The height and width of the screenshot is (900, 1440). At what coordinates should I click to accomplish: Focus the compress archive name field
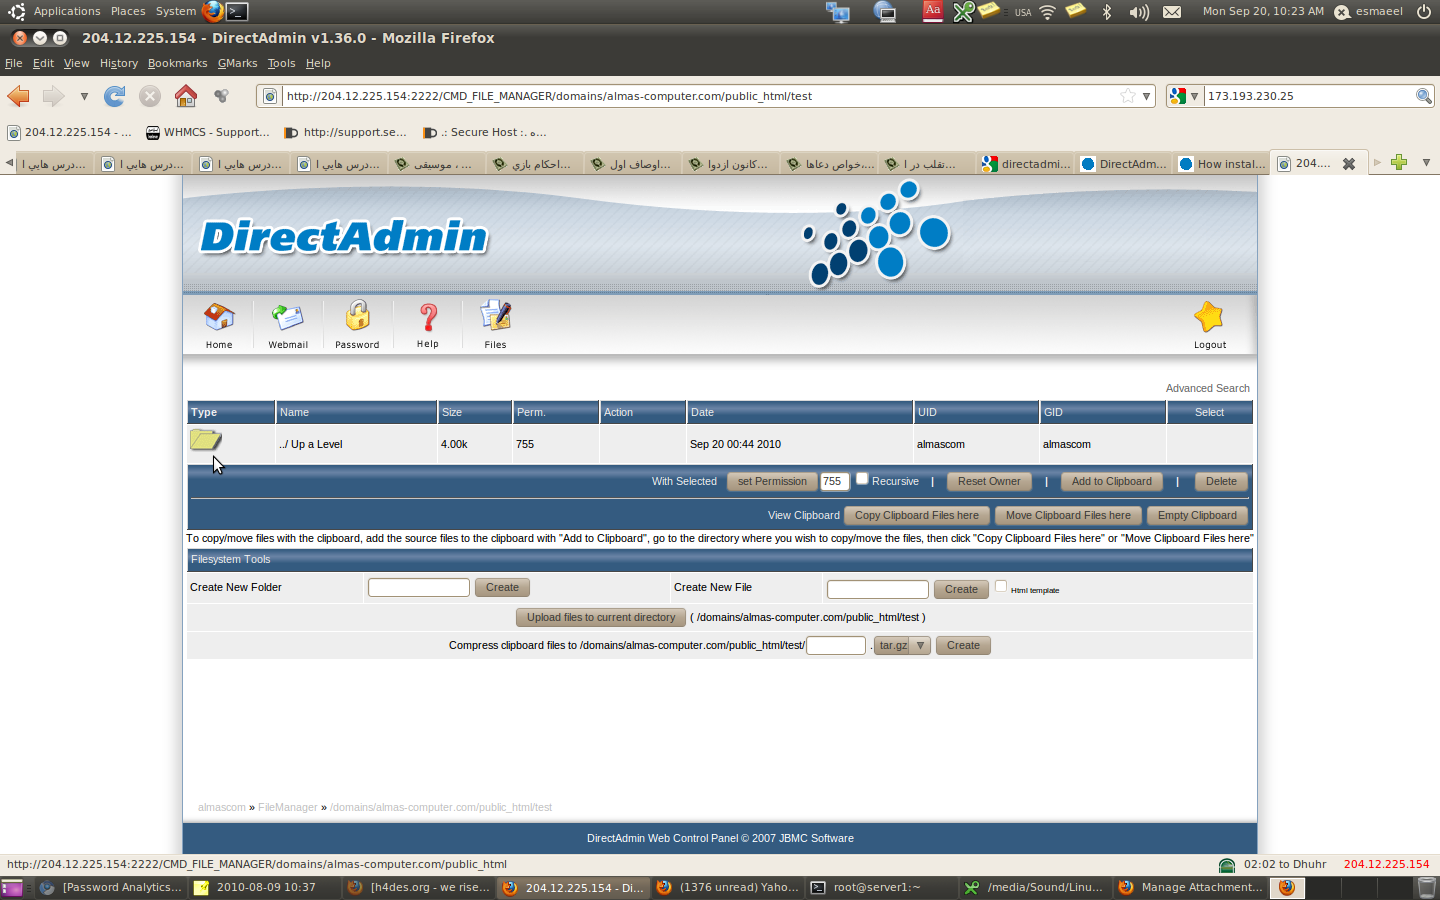pyautogui.click(x=836, y=645)
